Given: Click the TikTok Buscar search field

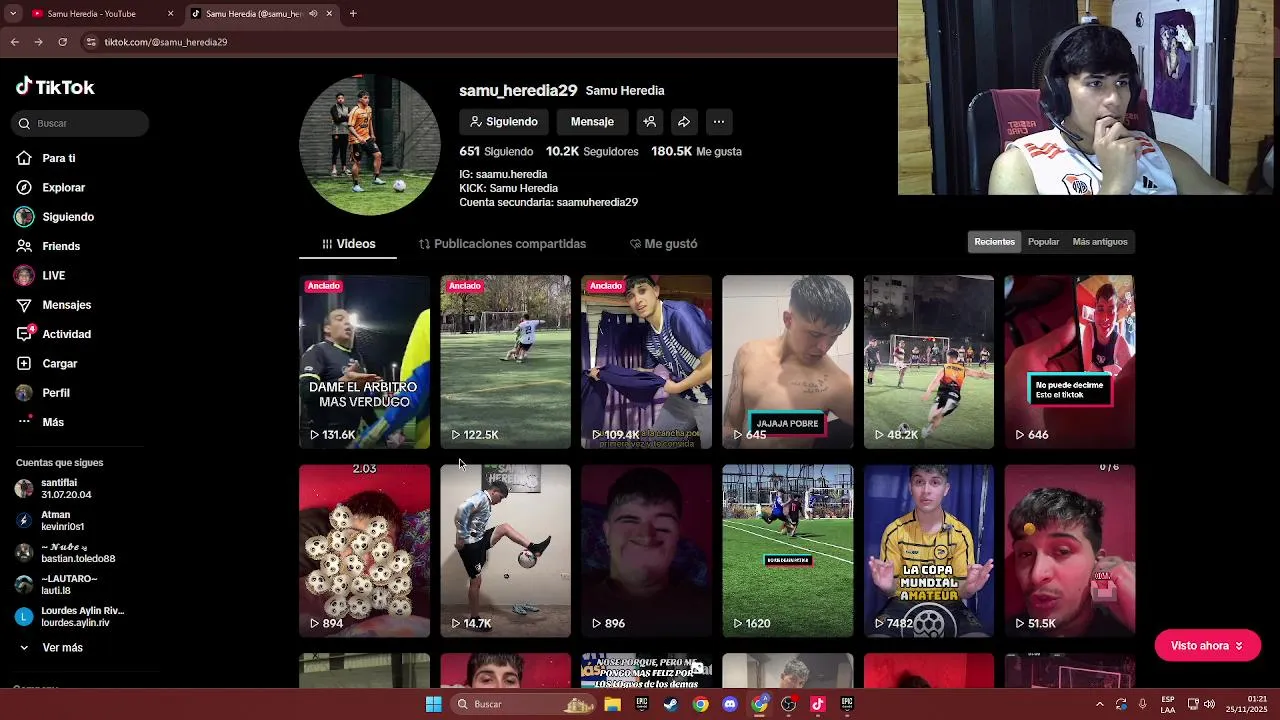Looking at the screenshot, I should 81,123.
